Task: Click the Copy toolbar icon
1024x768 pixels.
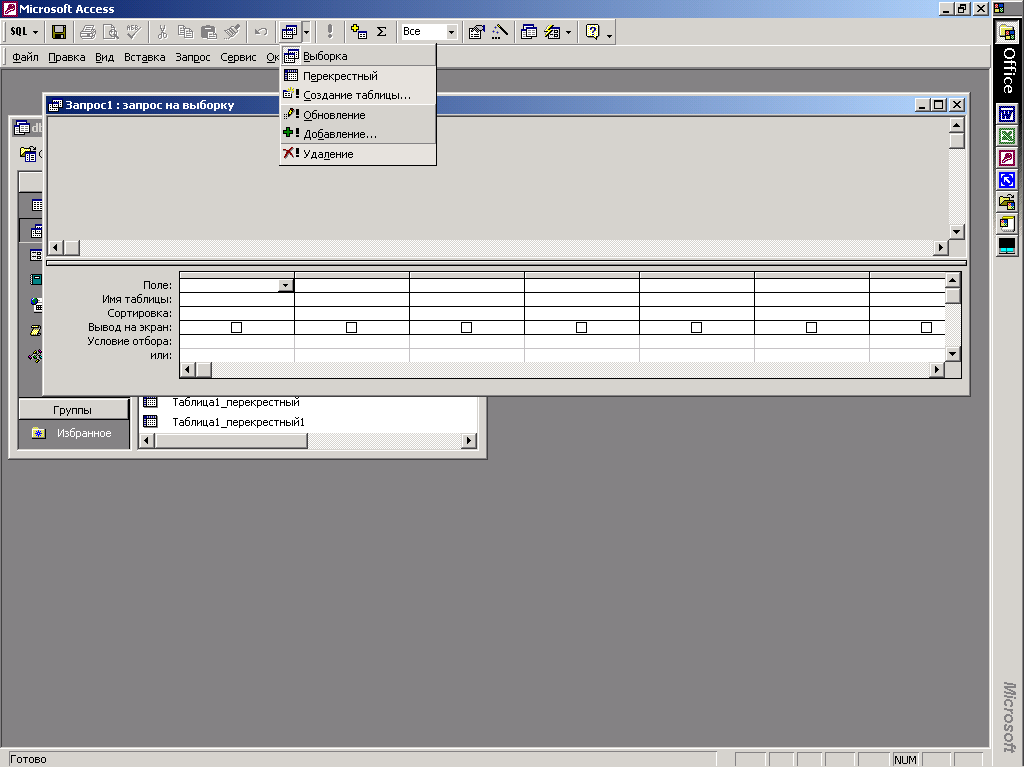Action: pos(185,31)
